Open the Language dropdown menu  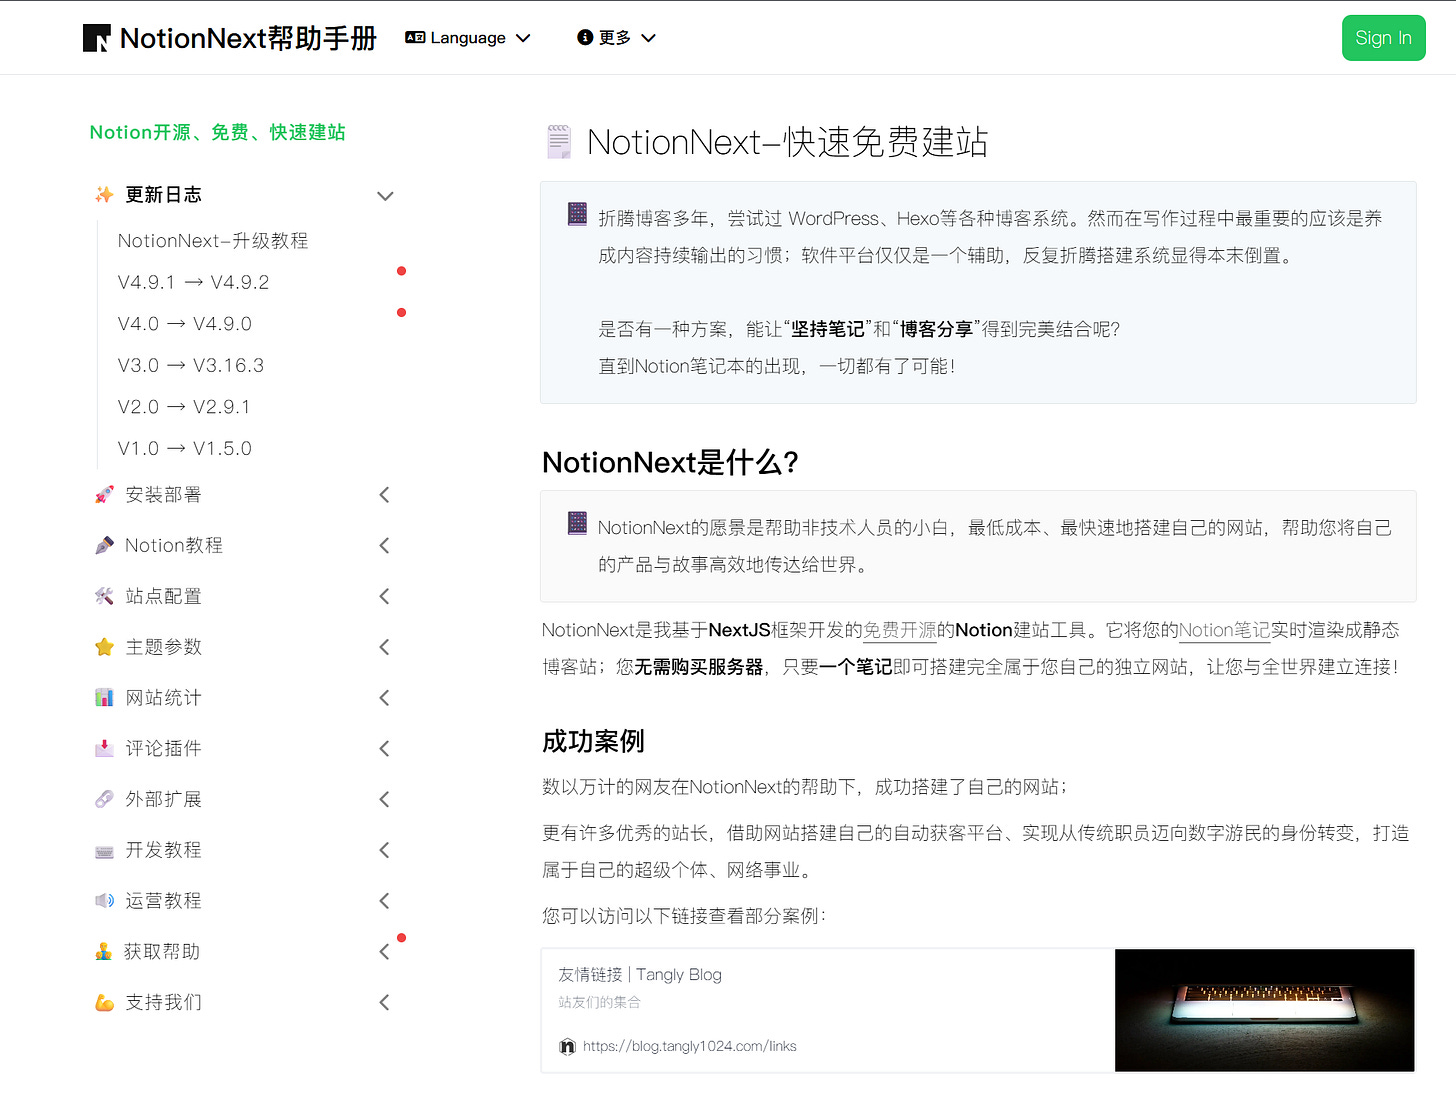coord(468,38)
